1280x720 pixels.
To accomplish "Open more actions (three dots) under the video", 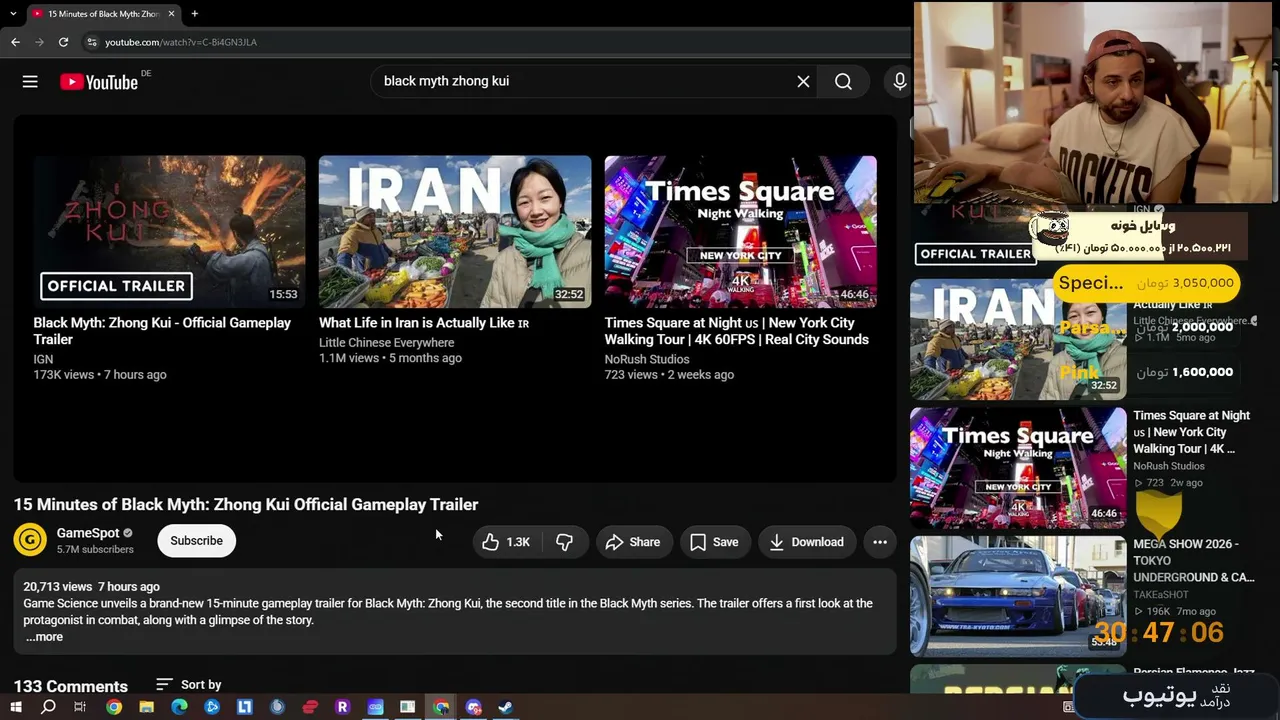I will pos(880,542).
